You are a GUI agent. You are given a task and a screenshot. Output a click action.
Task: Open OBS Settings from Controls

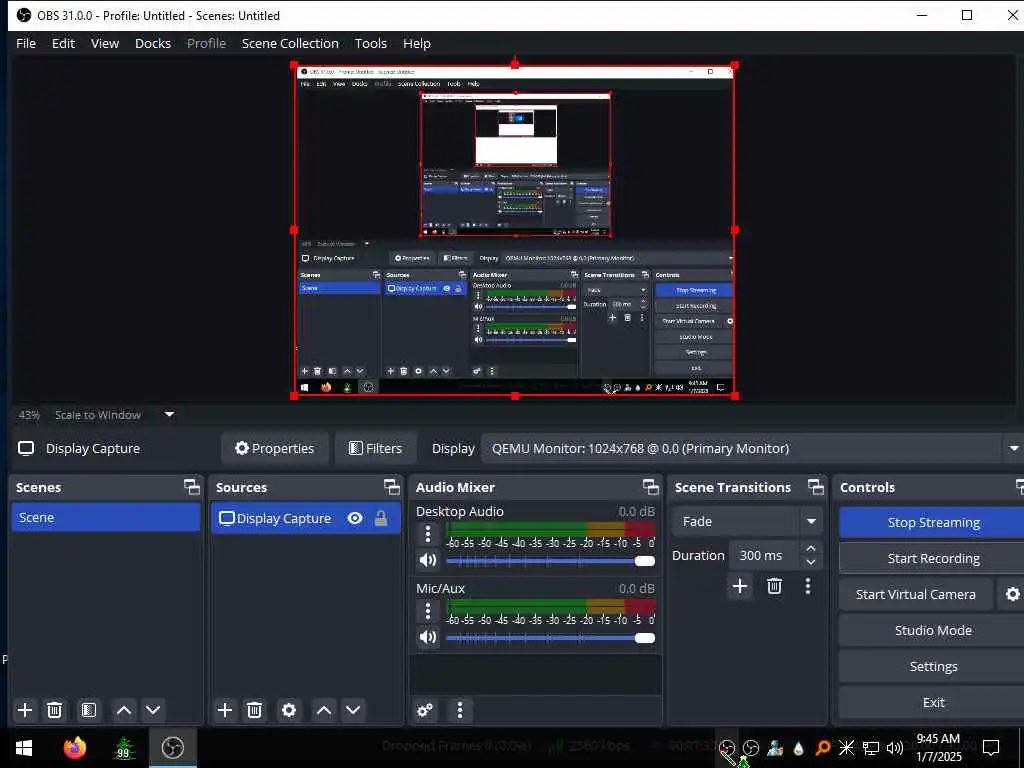coord(933,666)
